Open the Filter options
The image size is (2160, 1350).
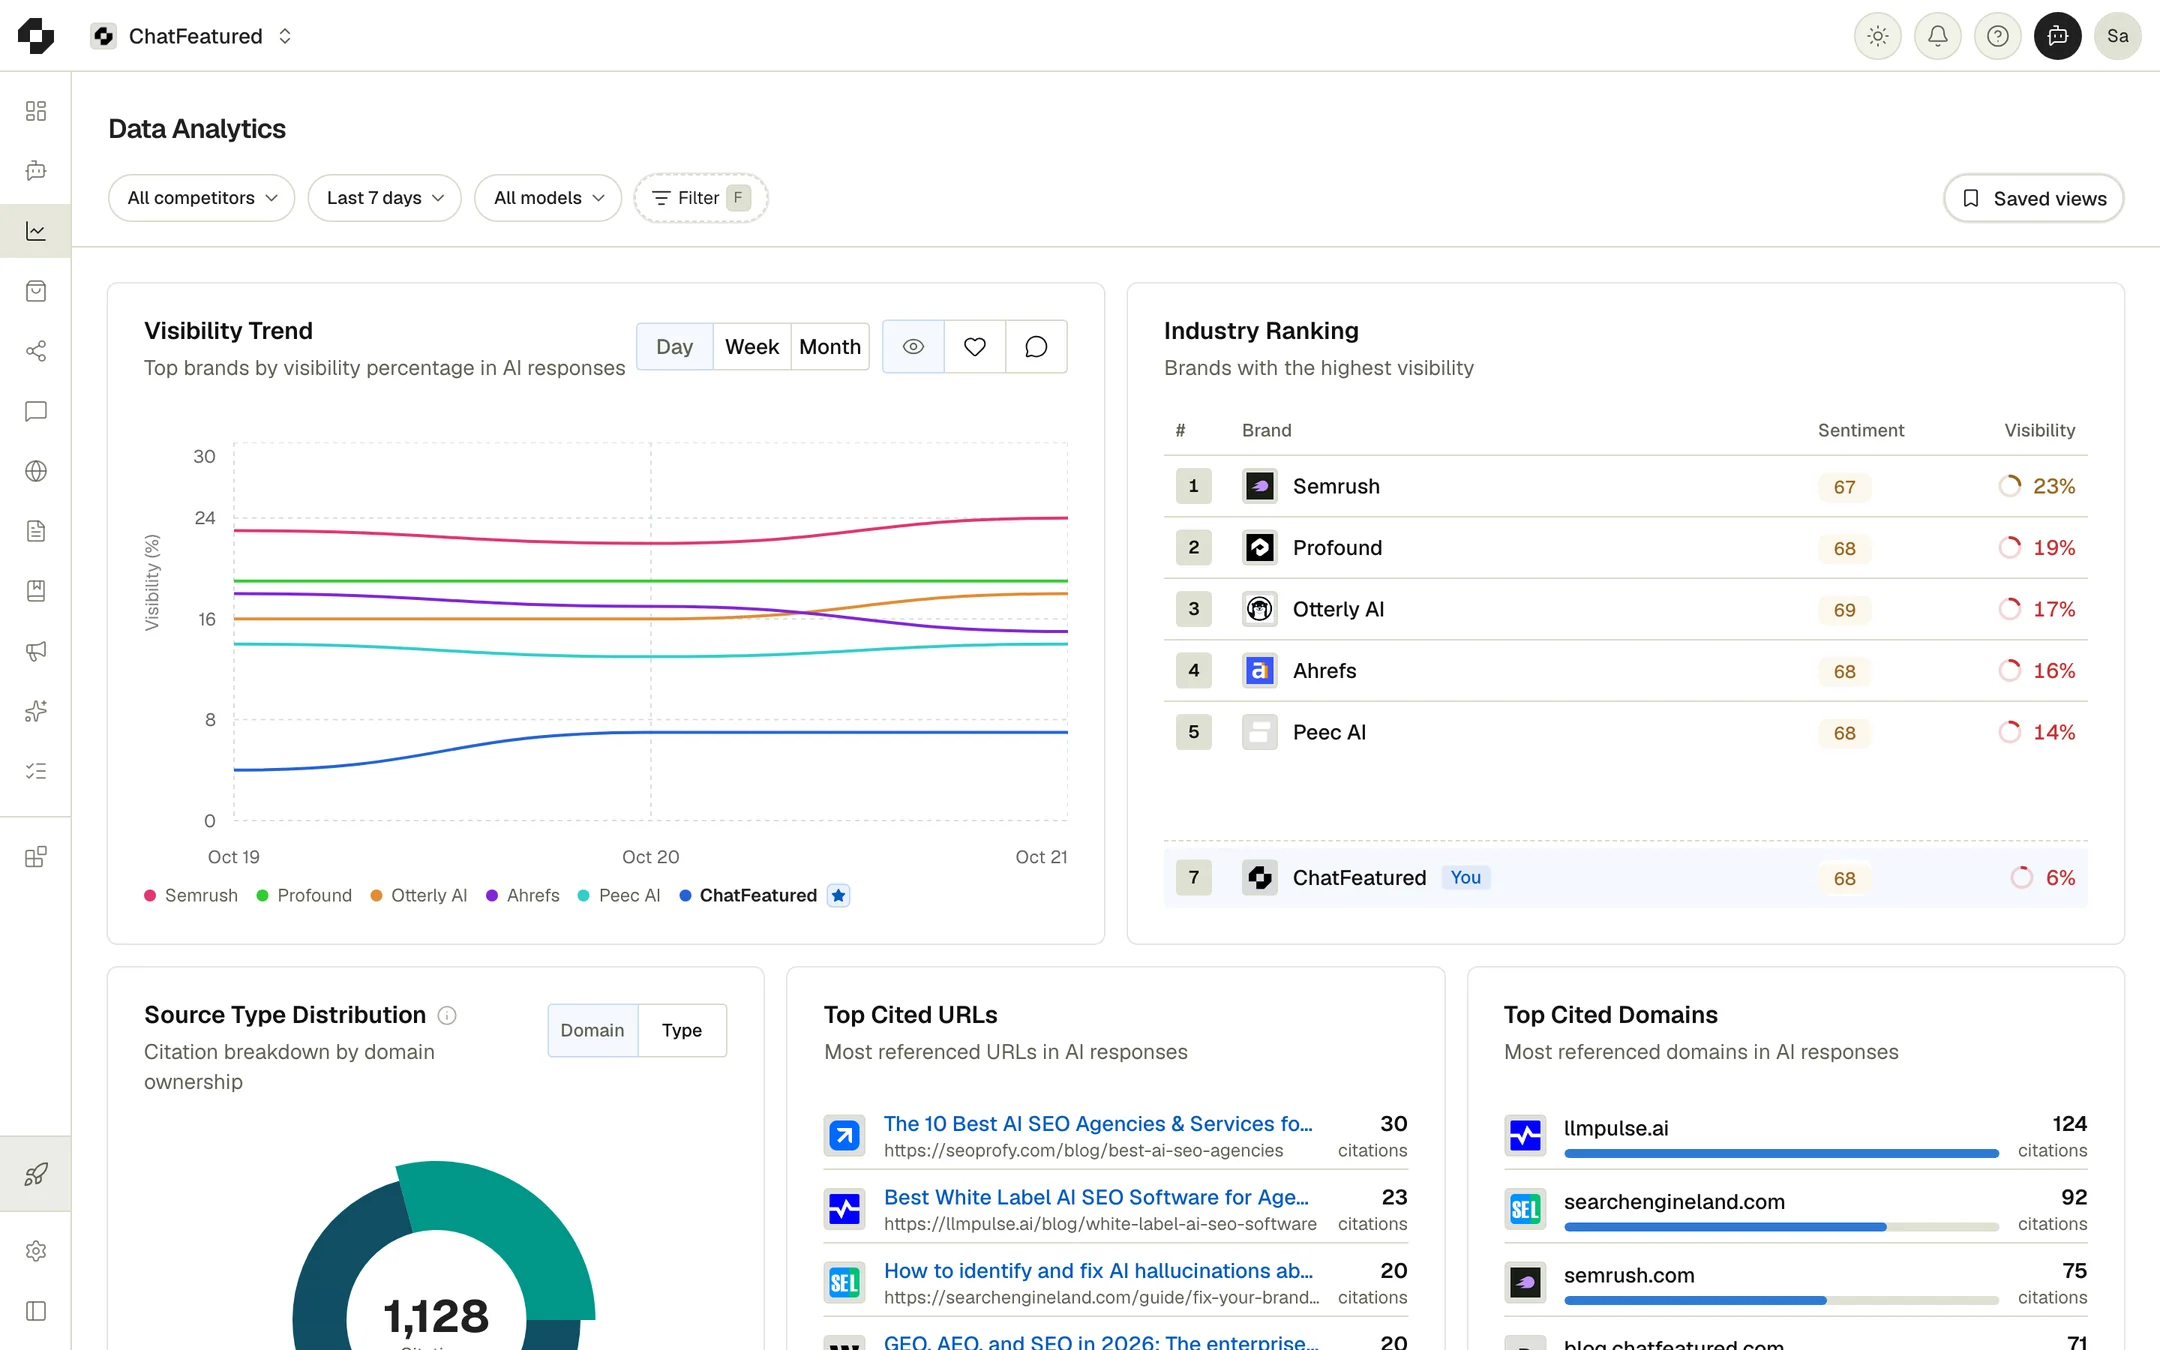click(701, 198)
